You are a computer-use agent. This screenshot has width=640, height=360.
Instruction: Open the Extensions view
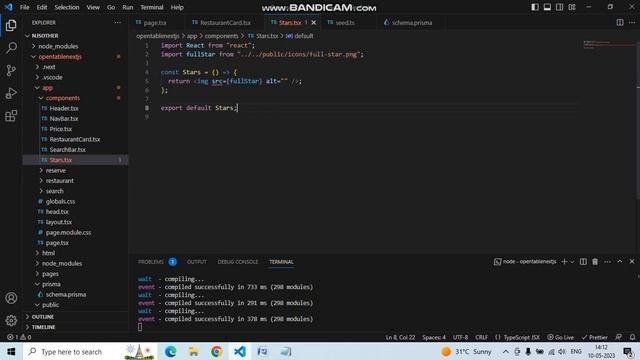coord(11,116)
